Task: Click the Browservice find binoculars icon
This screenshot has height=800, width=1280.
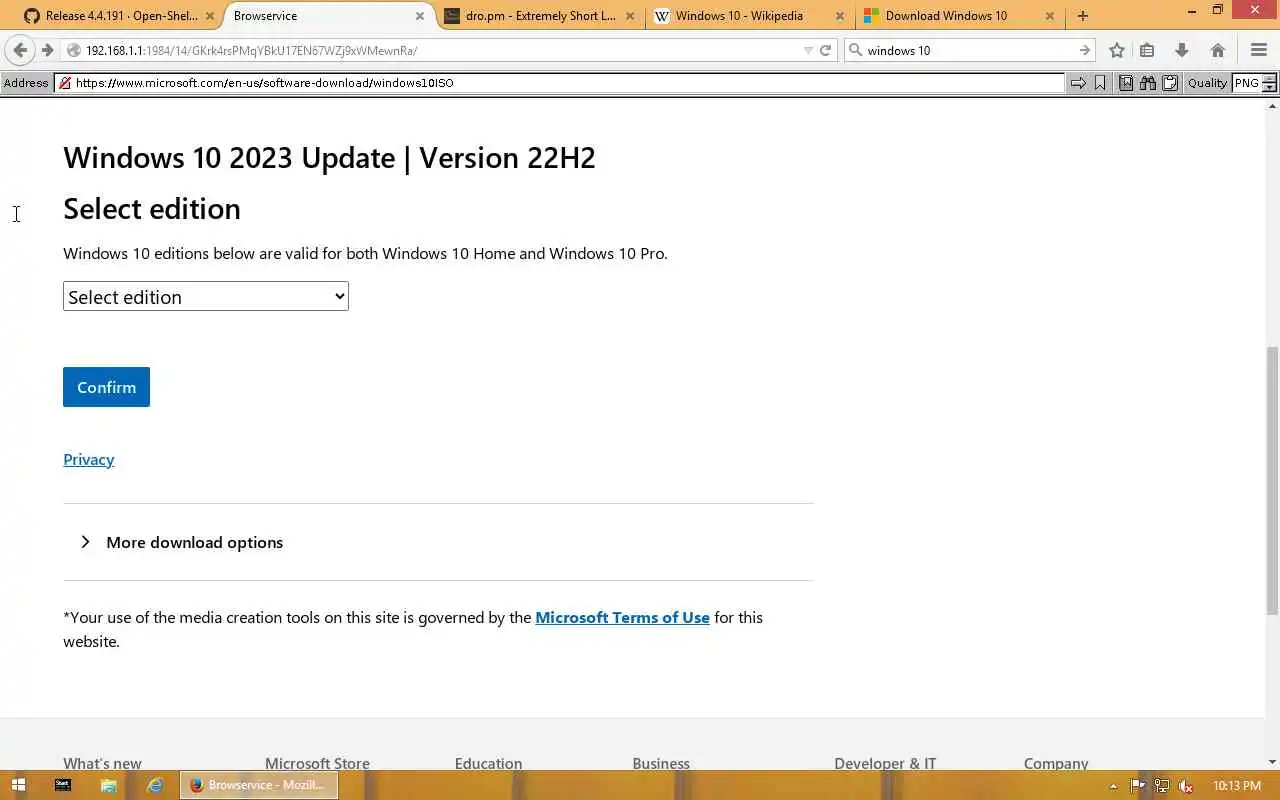Action: pos(1148,83)
